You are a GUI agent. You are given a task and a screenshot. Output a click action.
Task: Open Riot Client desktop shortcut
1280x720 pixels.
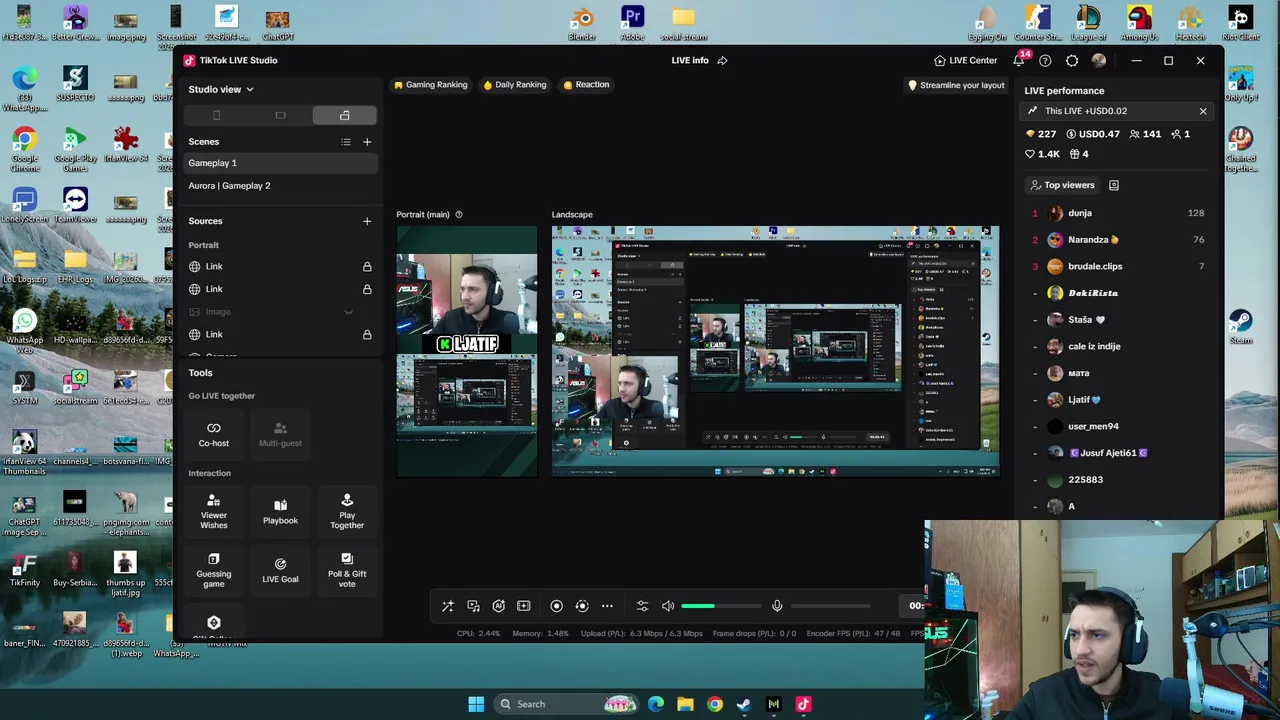pos(1240,24)
